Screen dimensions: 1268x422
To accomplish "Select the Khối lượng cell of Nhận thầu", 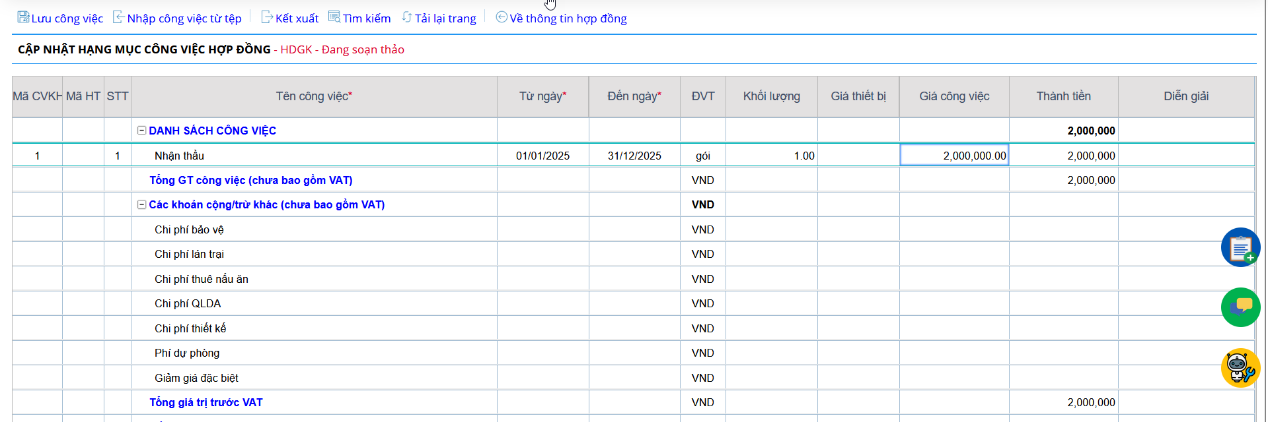I will (771, 155).
